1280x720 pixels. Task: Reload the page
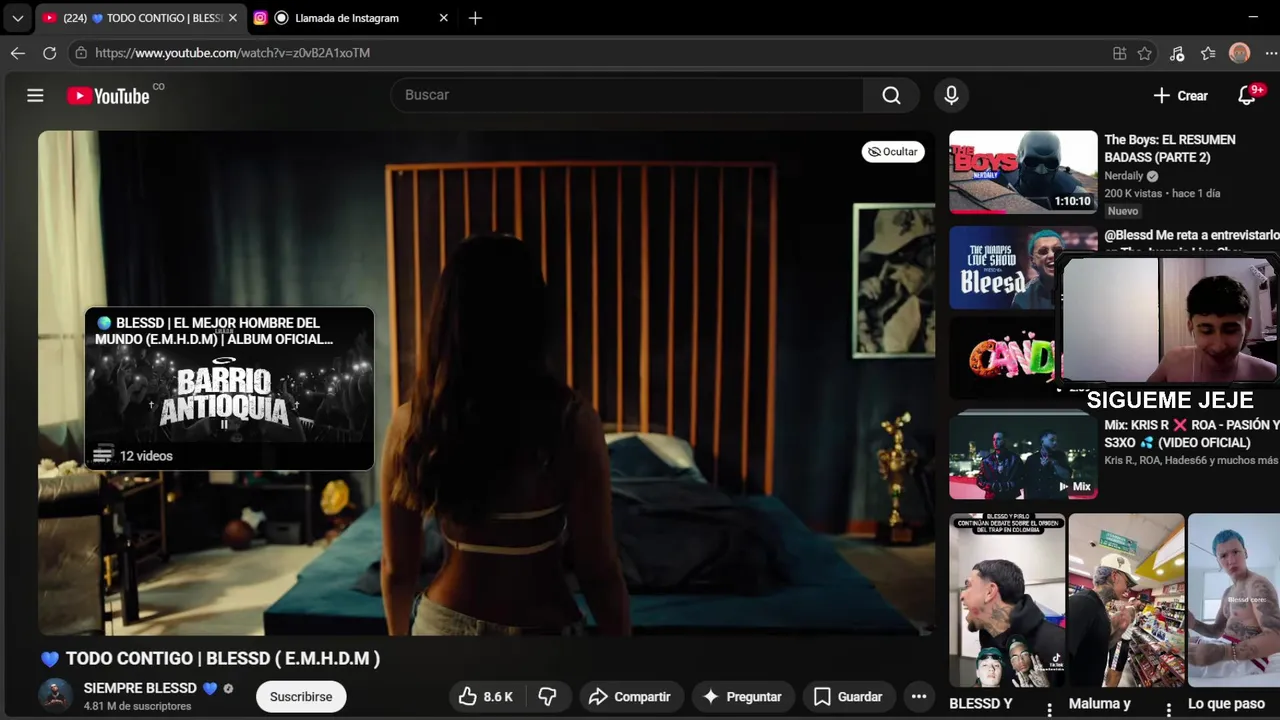click(x=50, y=53)
